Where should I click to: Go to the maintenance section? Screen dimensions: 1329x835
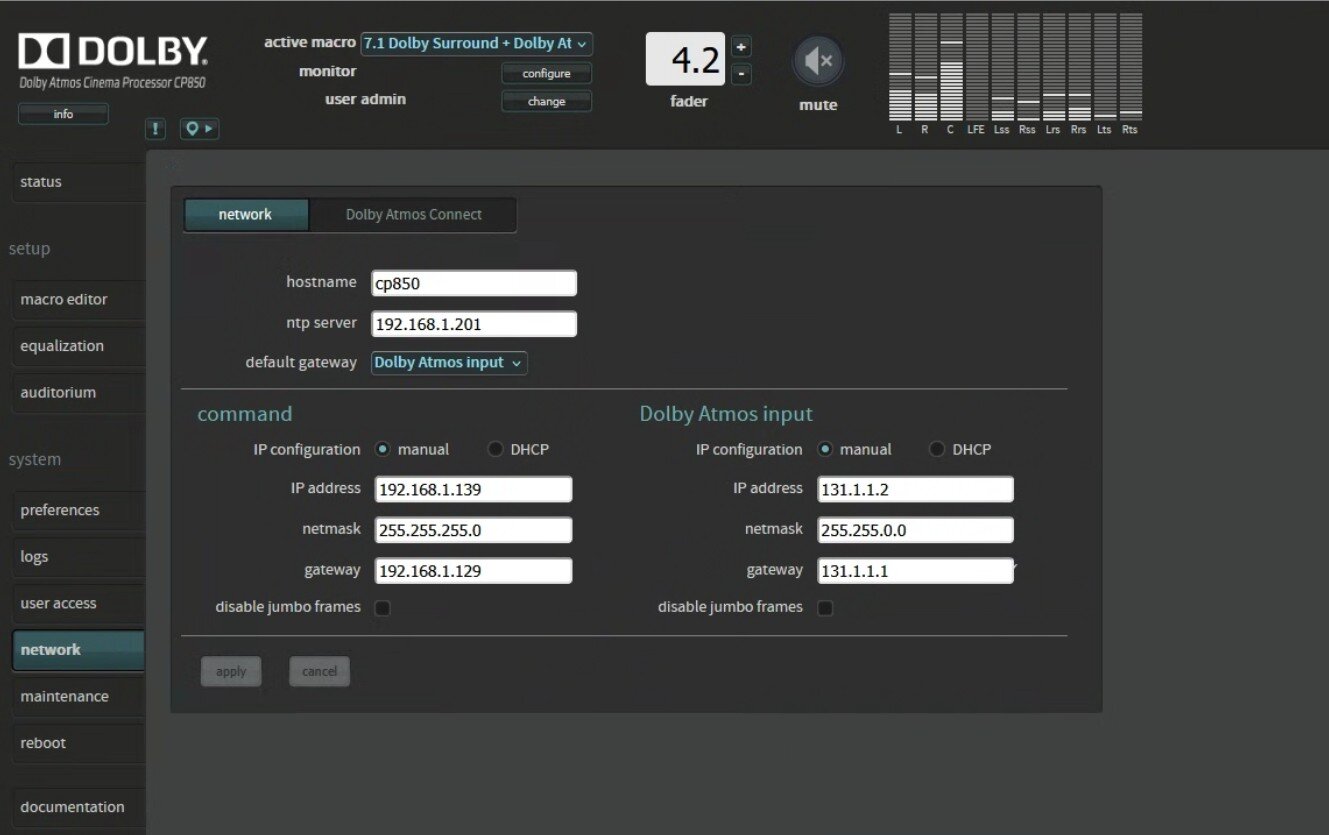point(64,696)
